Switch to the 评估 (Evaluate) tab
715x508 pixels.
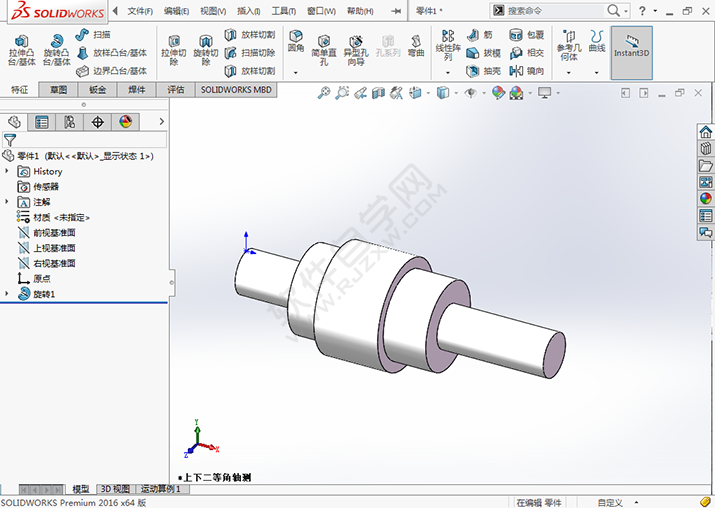pyautogui.click(x=176, y=90)
